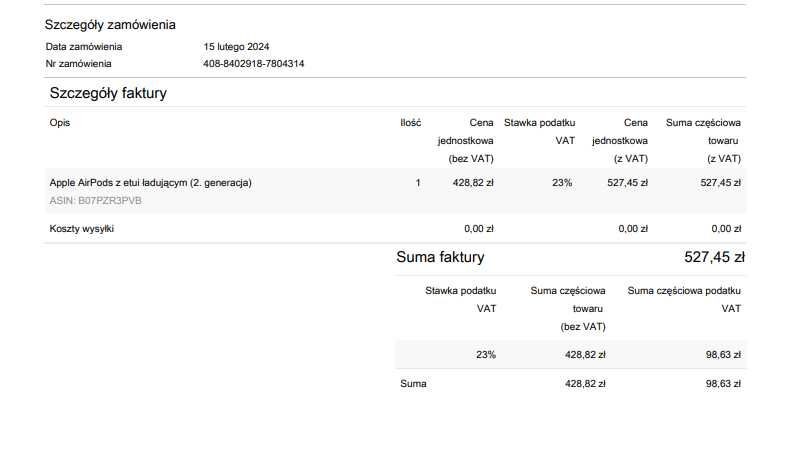Click the "Nr zamówienia" label
This screenshot has height=461, width=790.
[79, 64]
